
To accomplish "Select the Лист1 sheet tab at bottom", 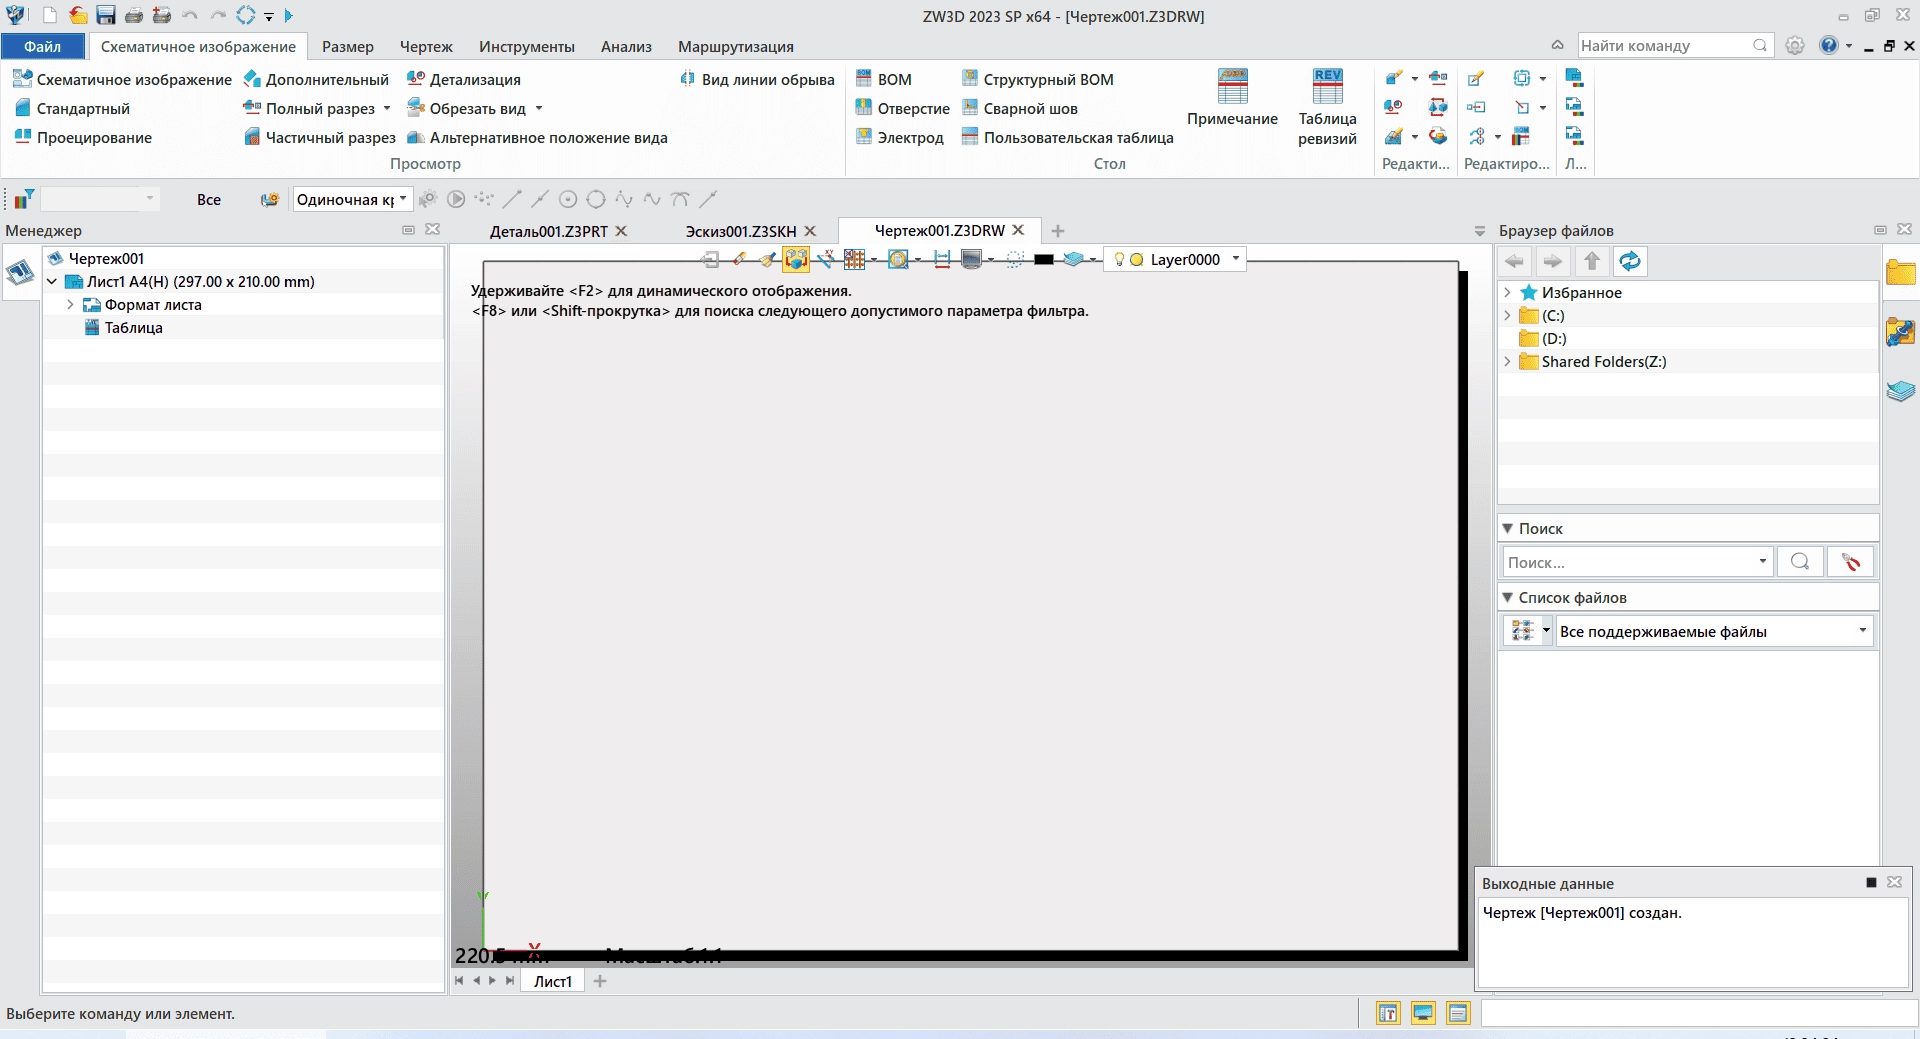I will (x=553, y=981).
